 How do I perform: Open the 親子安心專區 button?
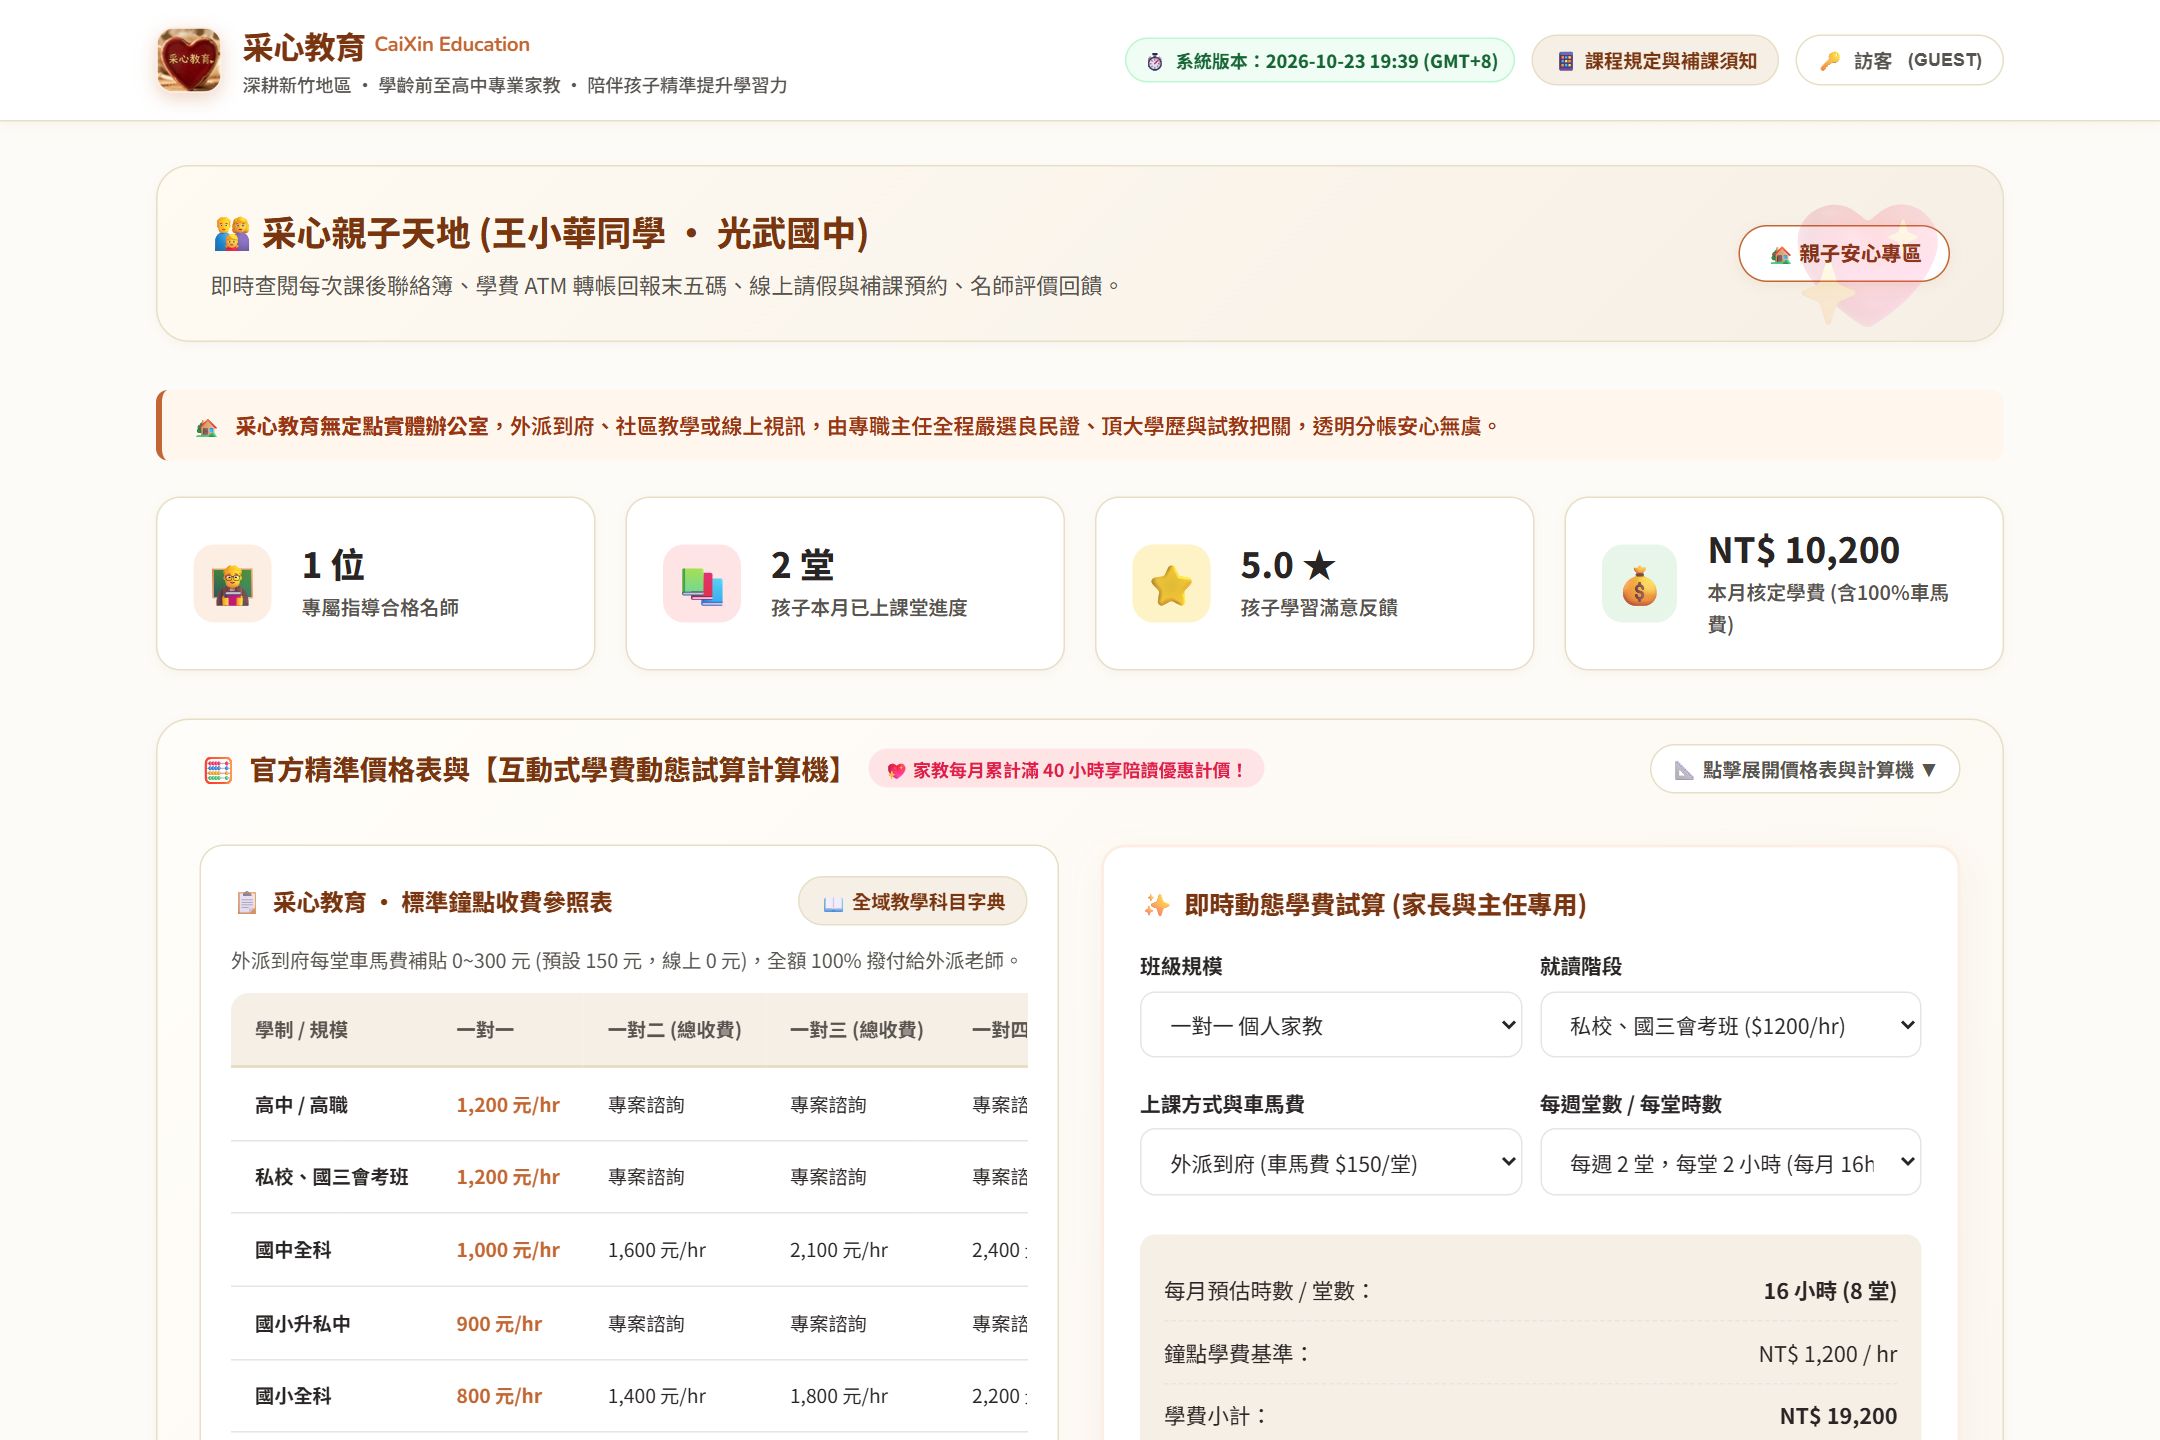click(x=1844, y=253)
